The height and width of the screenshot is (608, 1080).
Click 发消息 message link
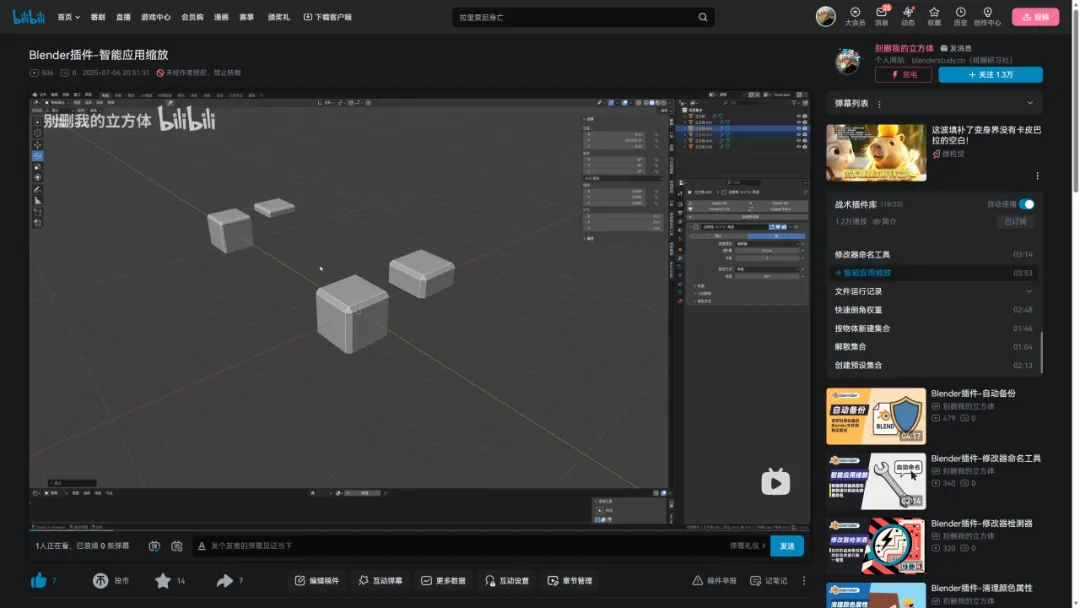tap(956, 48)
